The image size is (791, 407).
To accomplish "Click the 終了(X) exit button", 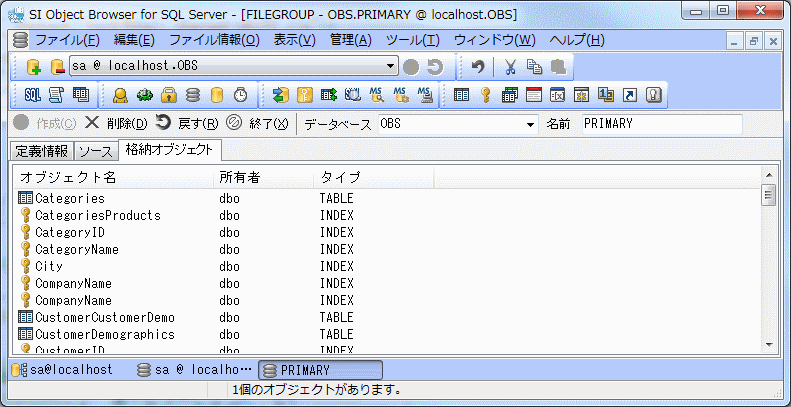I will tap(258, 124).
